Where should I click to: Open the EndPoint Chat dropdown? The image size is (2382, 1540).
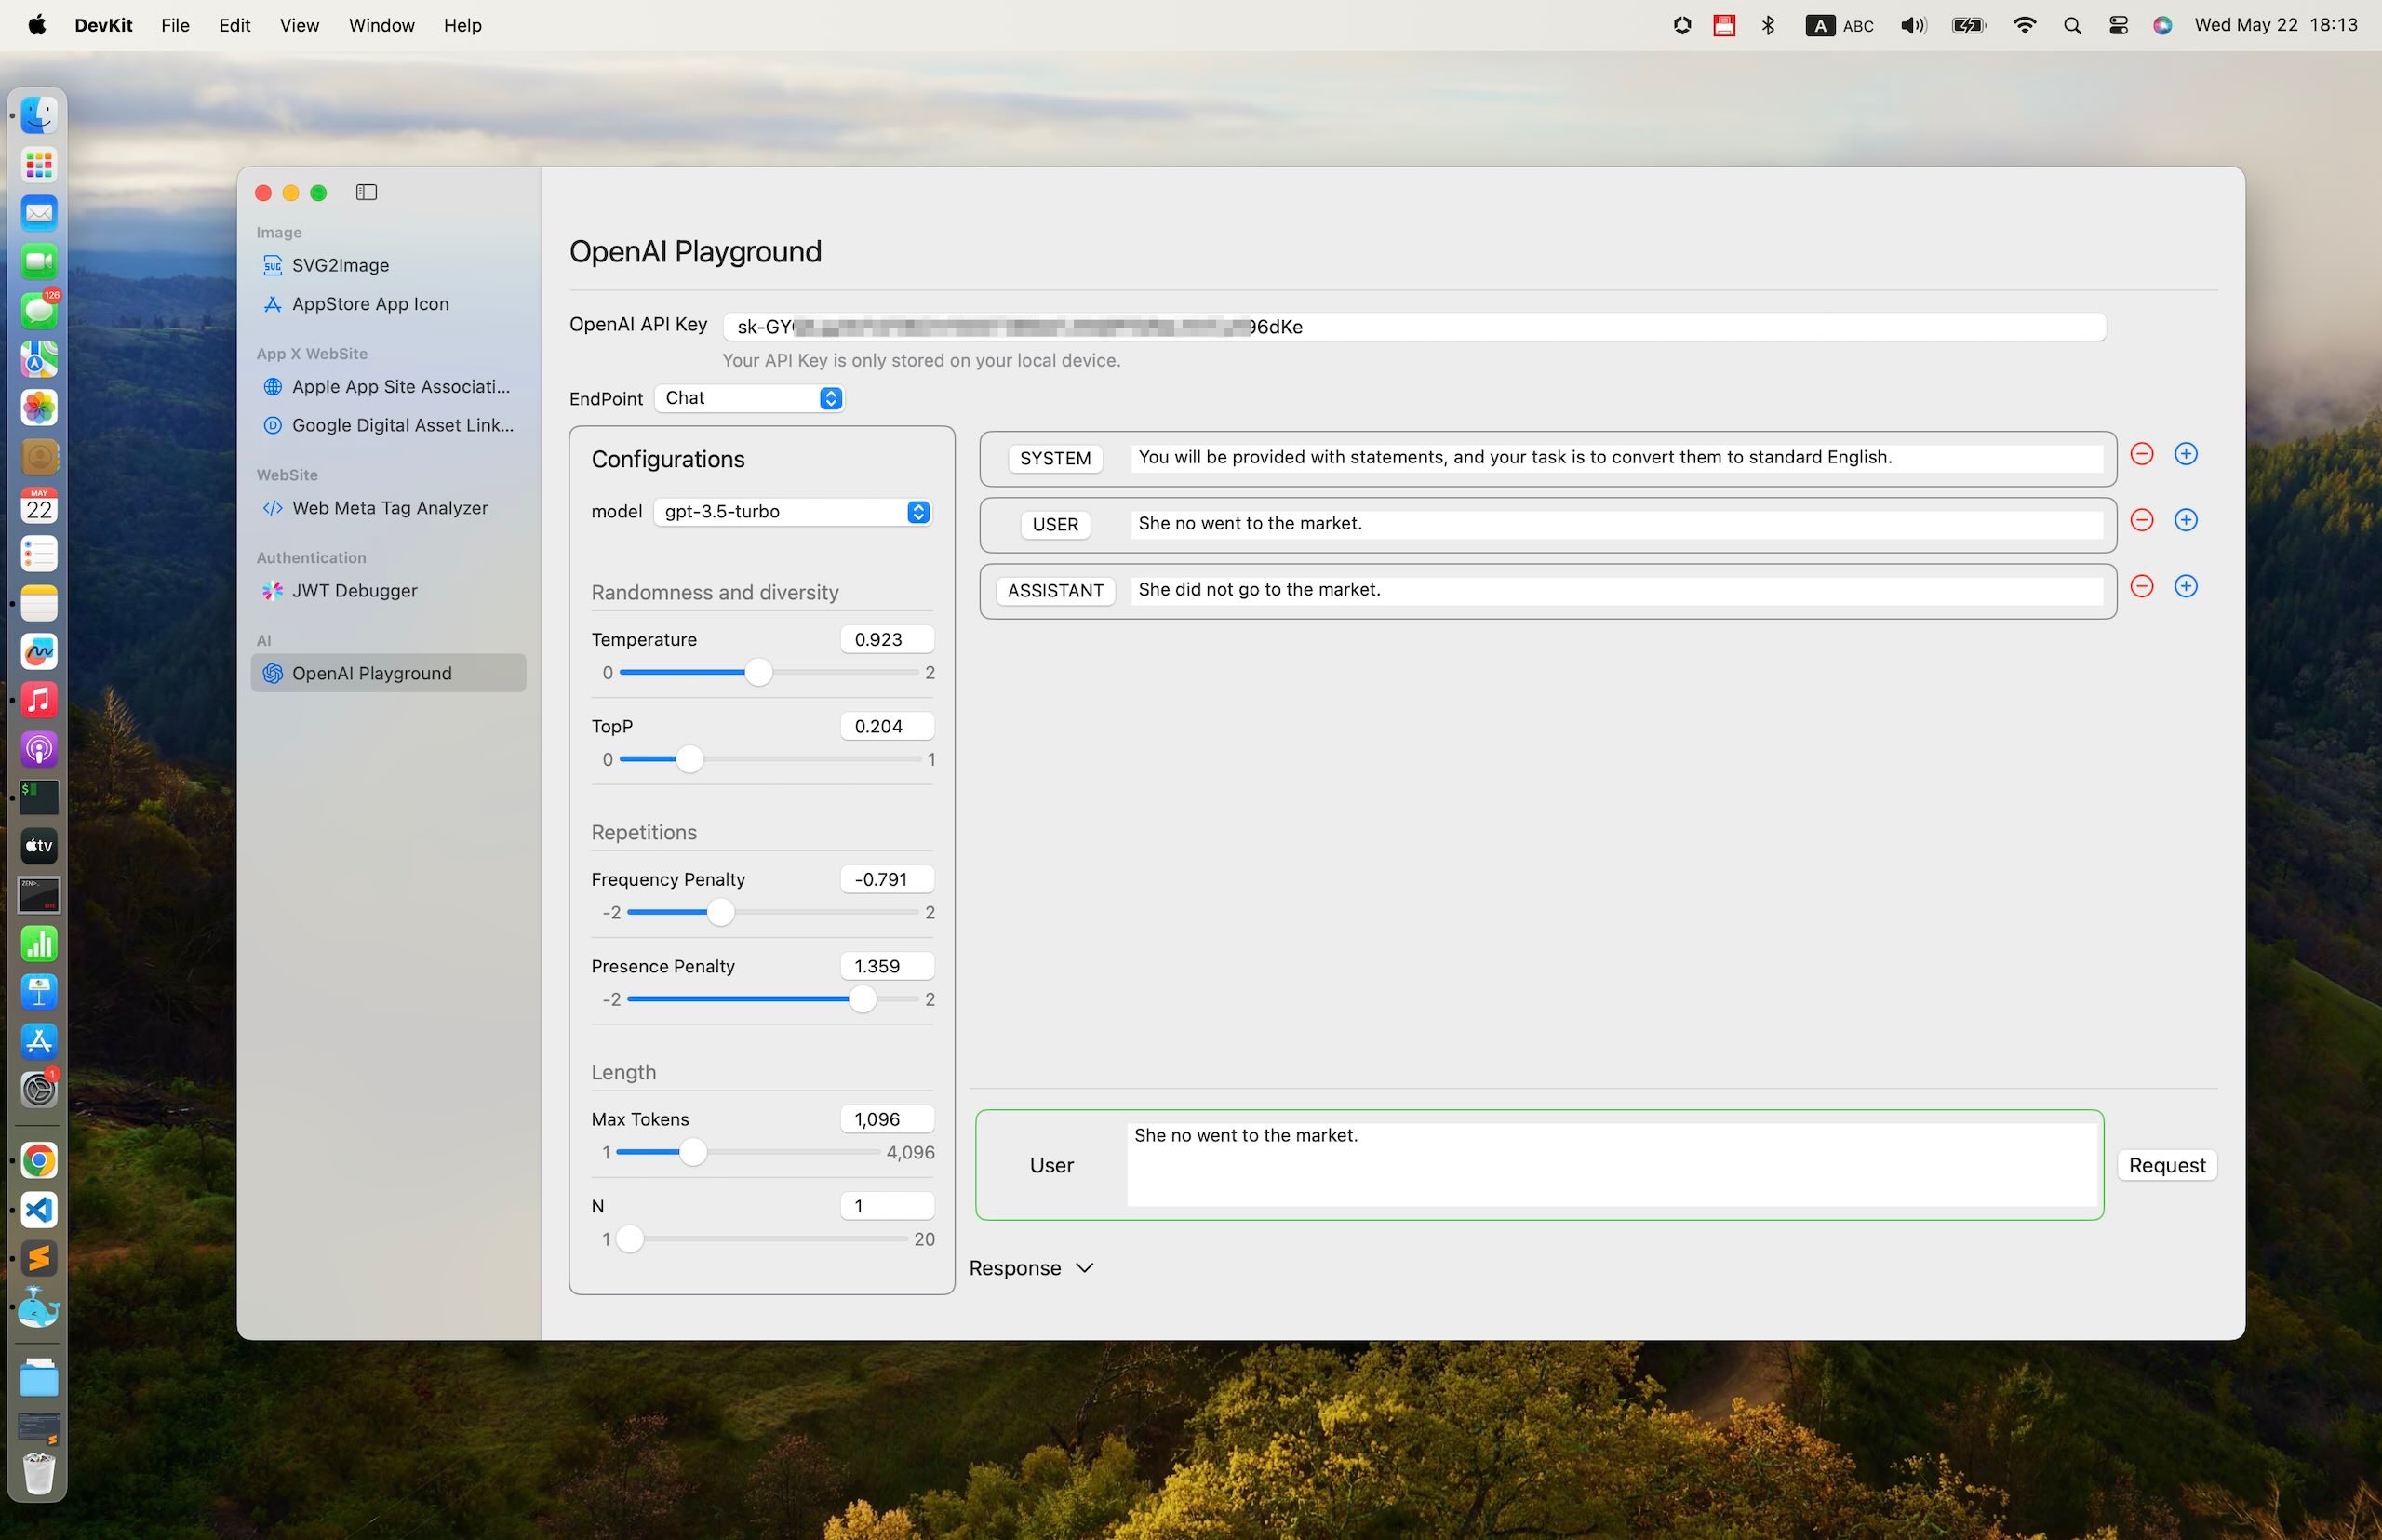749,398
